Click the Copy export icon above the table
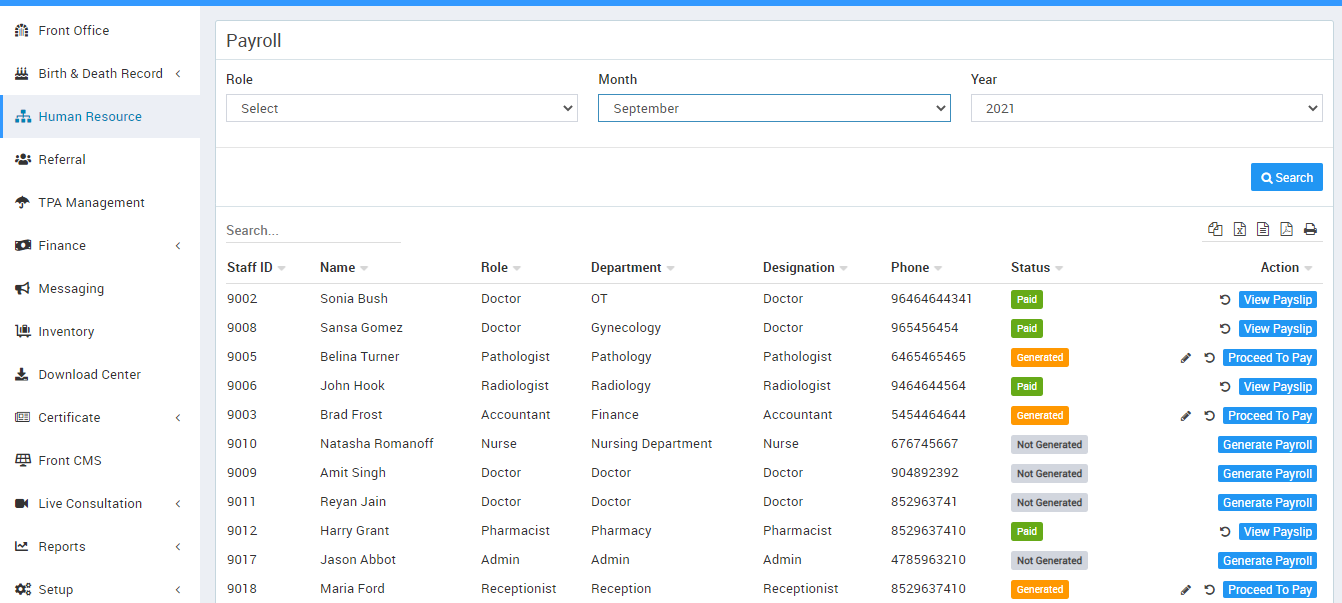 [x=1215, y=229]
